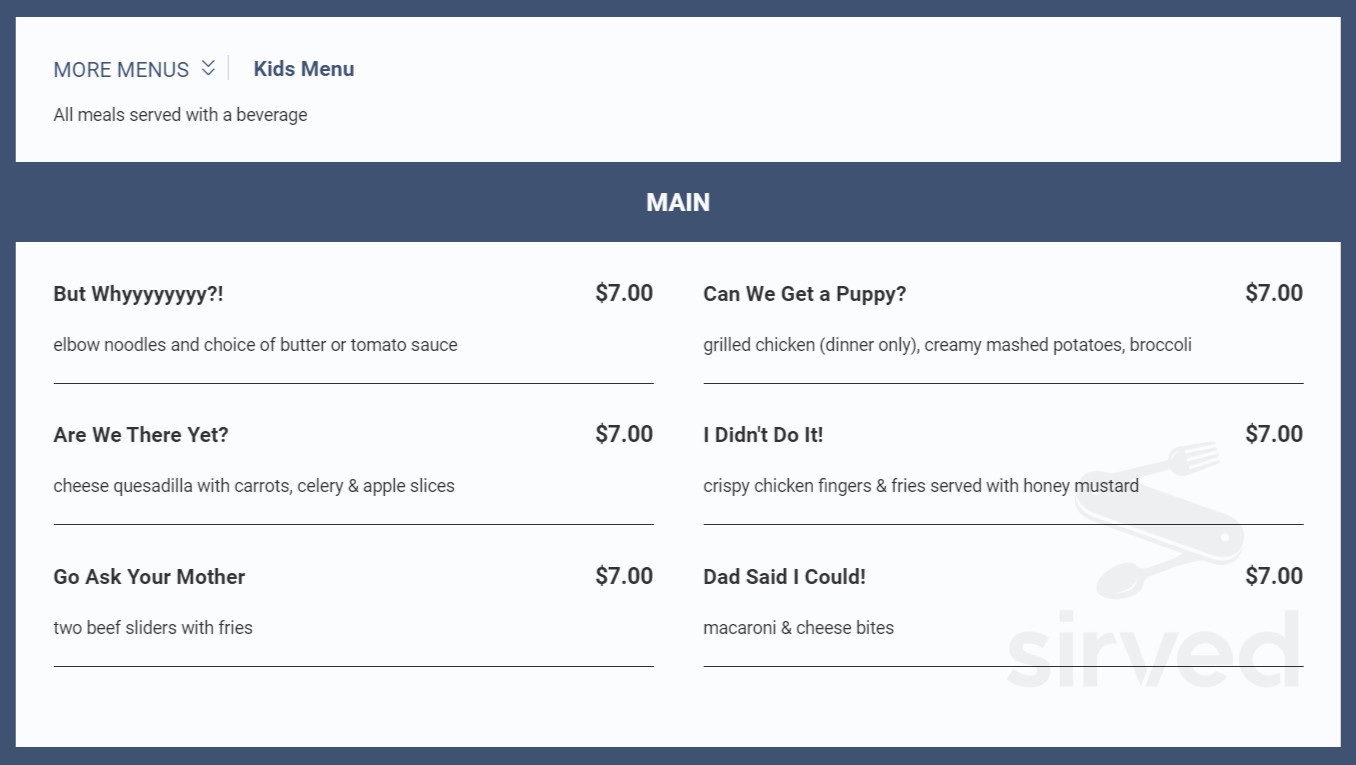Select the Kids Menu tab label
Viewport: 1356px width, 765px height.
click(x=304, y=68)
